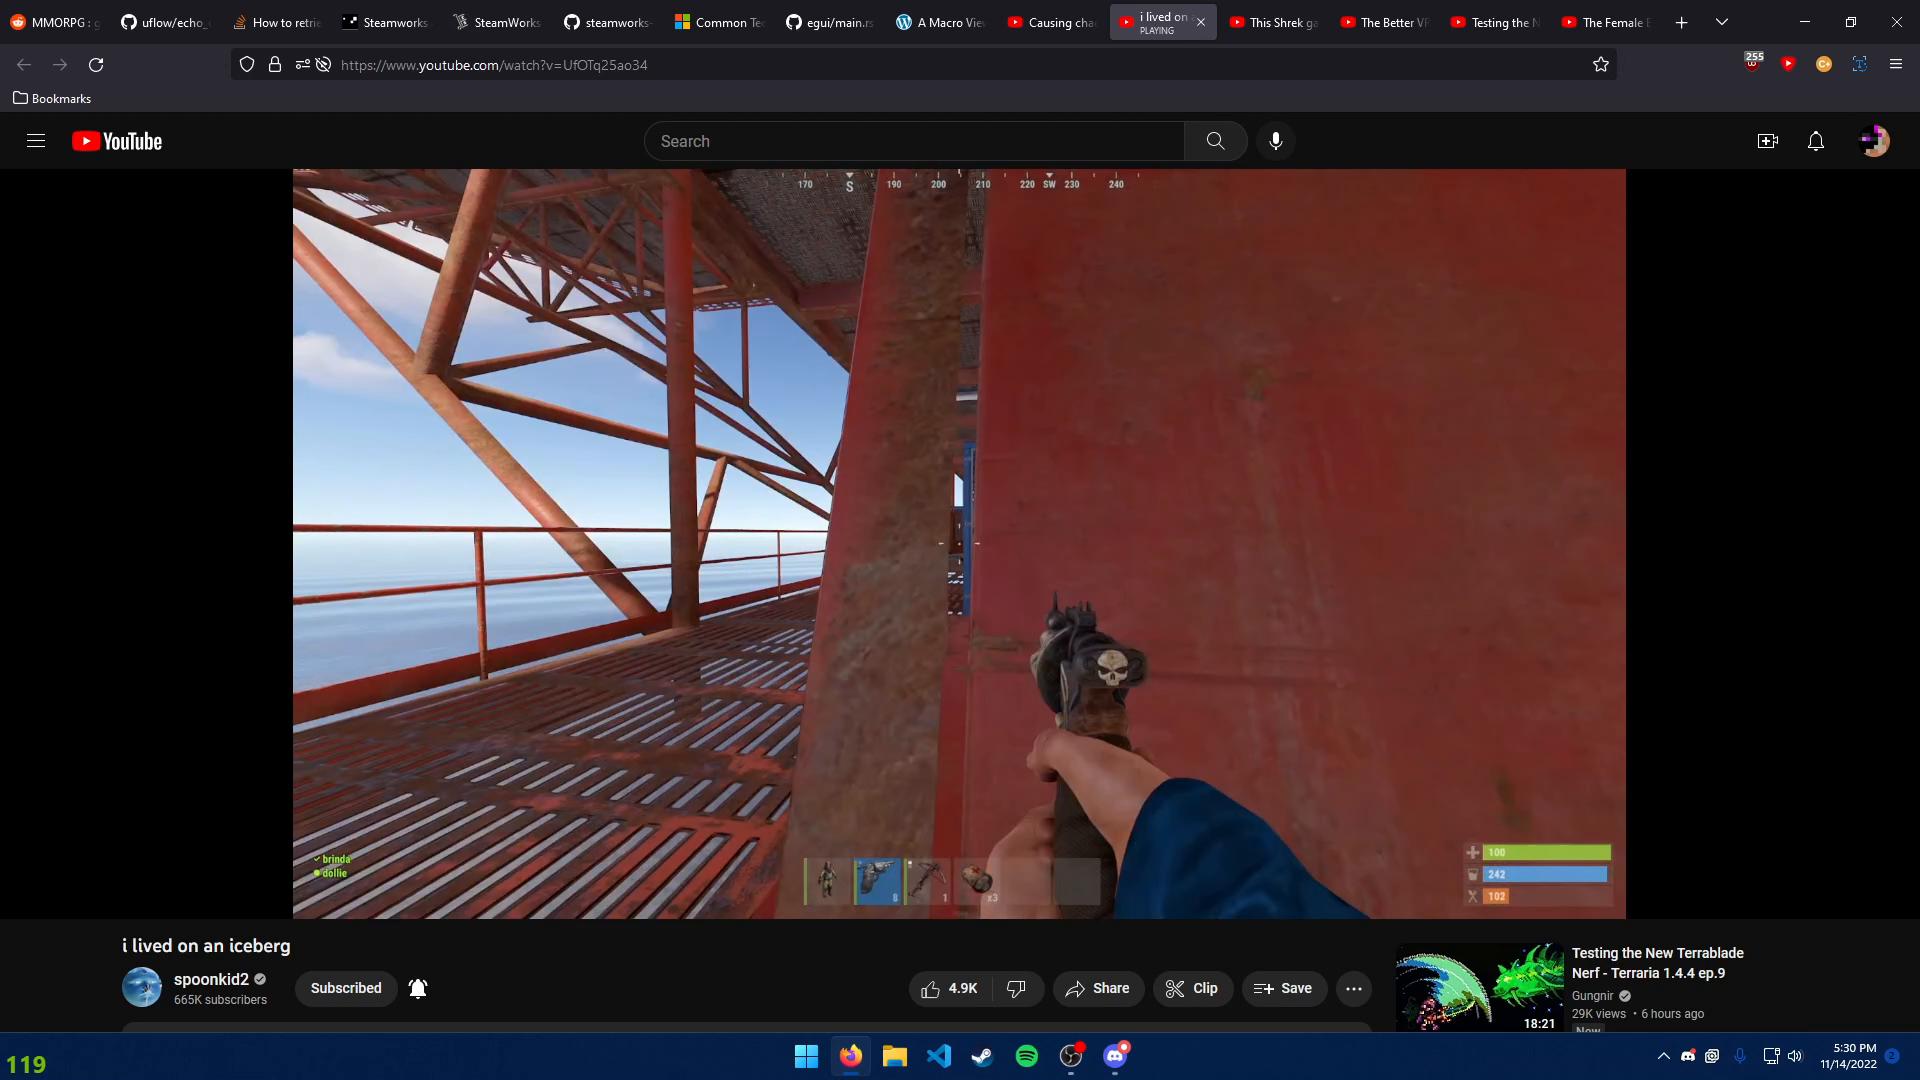This screenshot has width=1920, height=1080.
Task: Switch to the uflow/echo GitHub tab
Action: click(x=166, y=22)
